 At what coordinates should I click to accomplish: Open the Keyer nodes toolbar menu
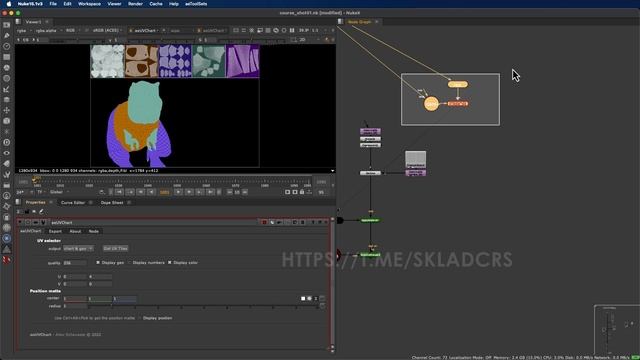[x=7, y=89]
